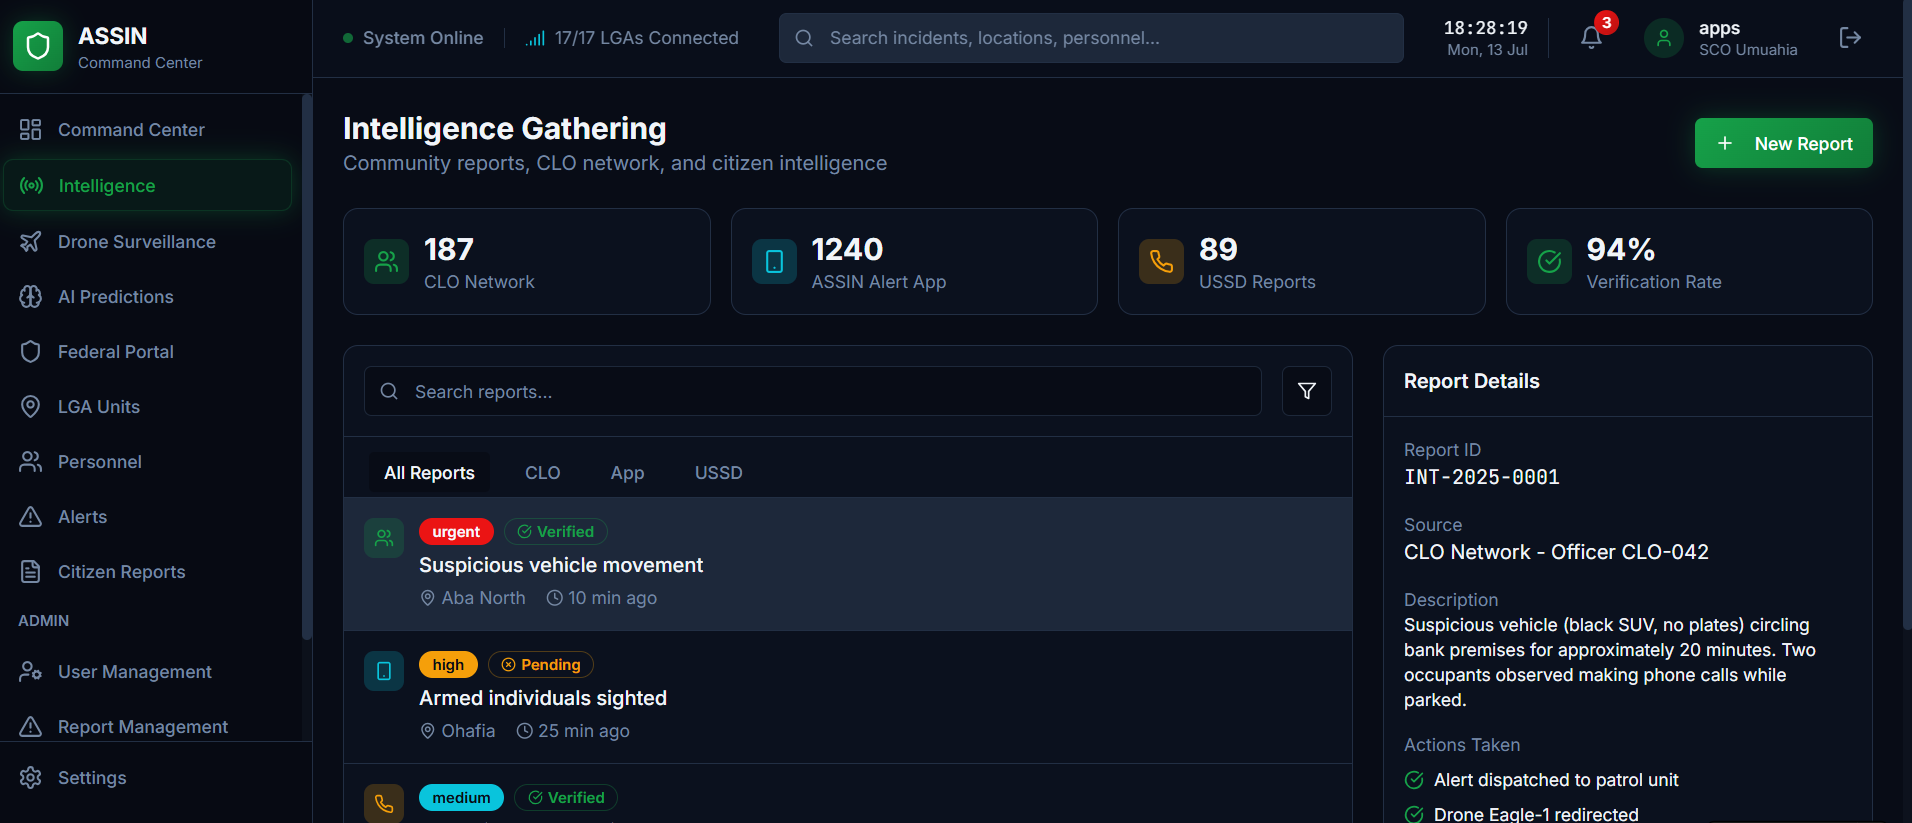The image size is (1912, 823).
Task: Open the reports filter funnel button
Action: (1307, 391)
